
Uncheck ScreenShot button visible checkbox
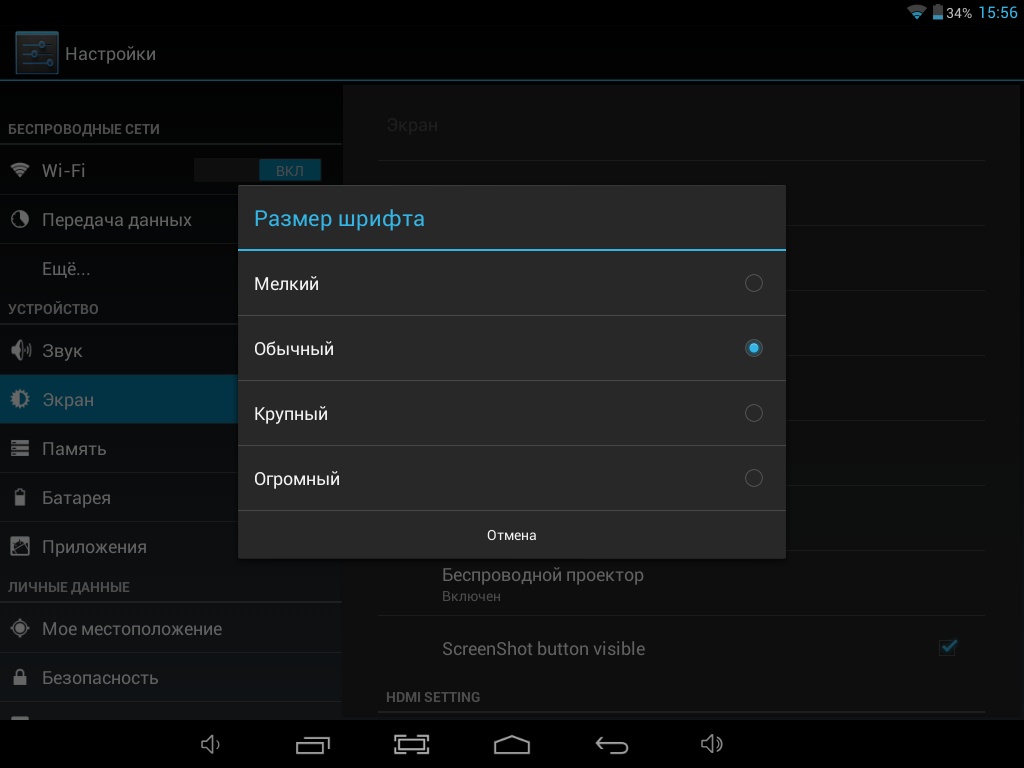tap(947, 648)
